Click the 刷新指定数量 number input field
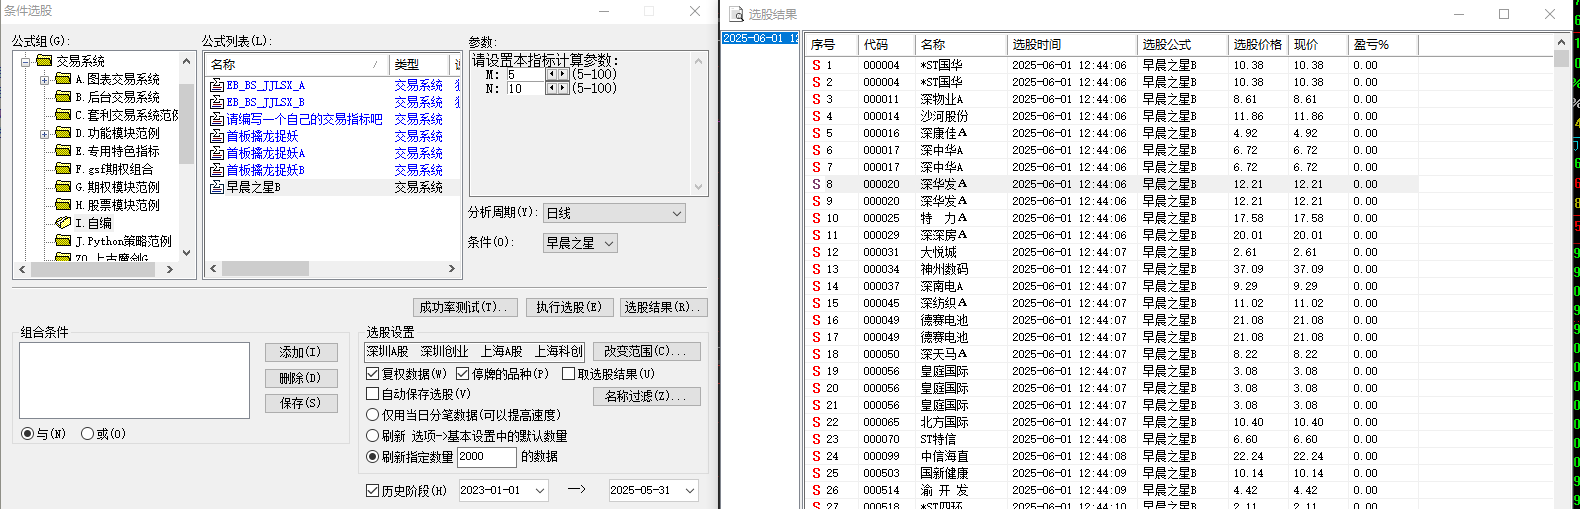Viewport: 1580px width, 509px height. tap(485, 457)
